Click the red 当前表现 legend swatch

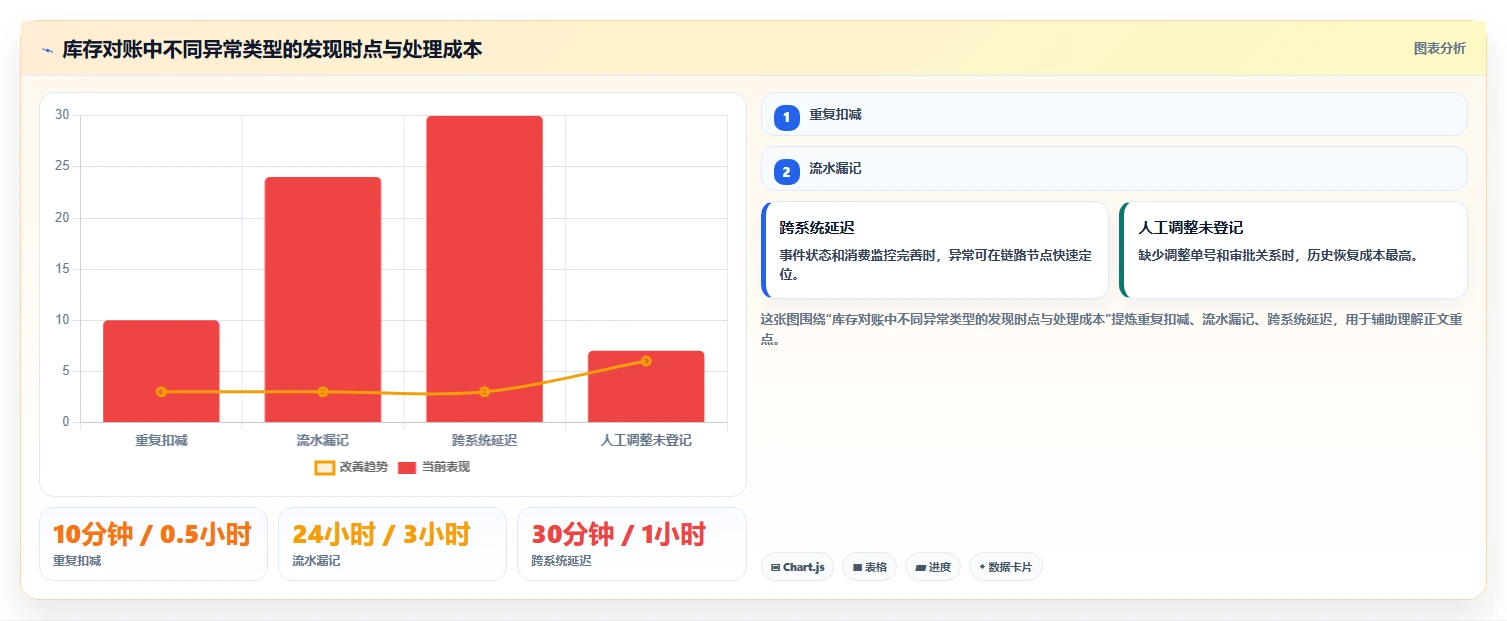407,467
